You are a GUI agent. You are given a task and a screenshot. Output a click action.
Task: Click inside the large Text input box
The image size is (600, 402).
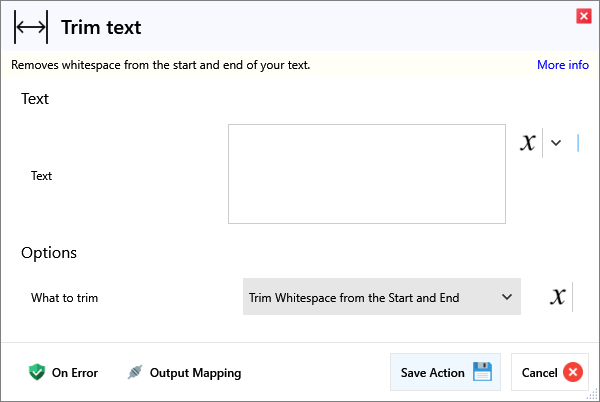(366, 174)
